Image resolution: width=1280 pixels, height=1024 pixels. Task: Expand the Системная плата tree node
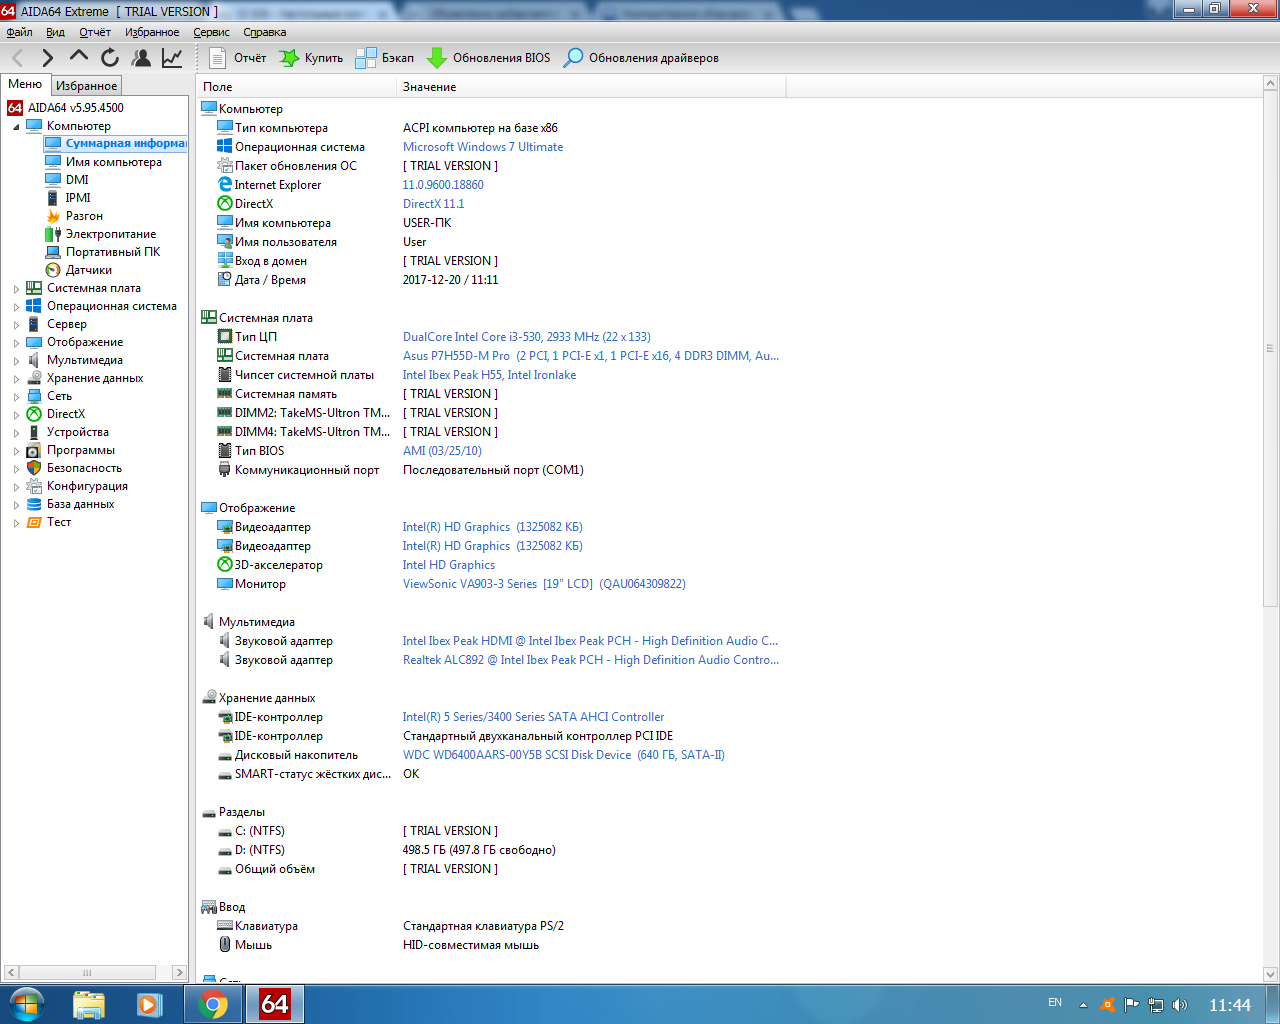coord(16,289)
